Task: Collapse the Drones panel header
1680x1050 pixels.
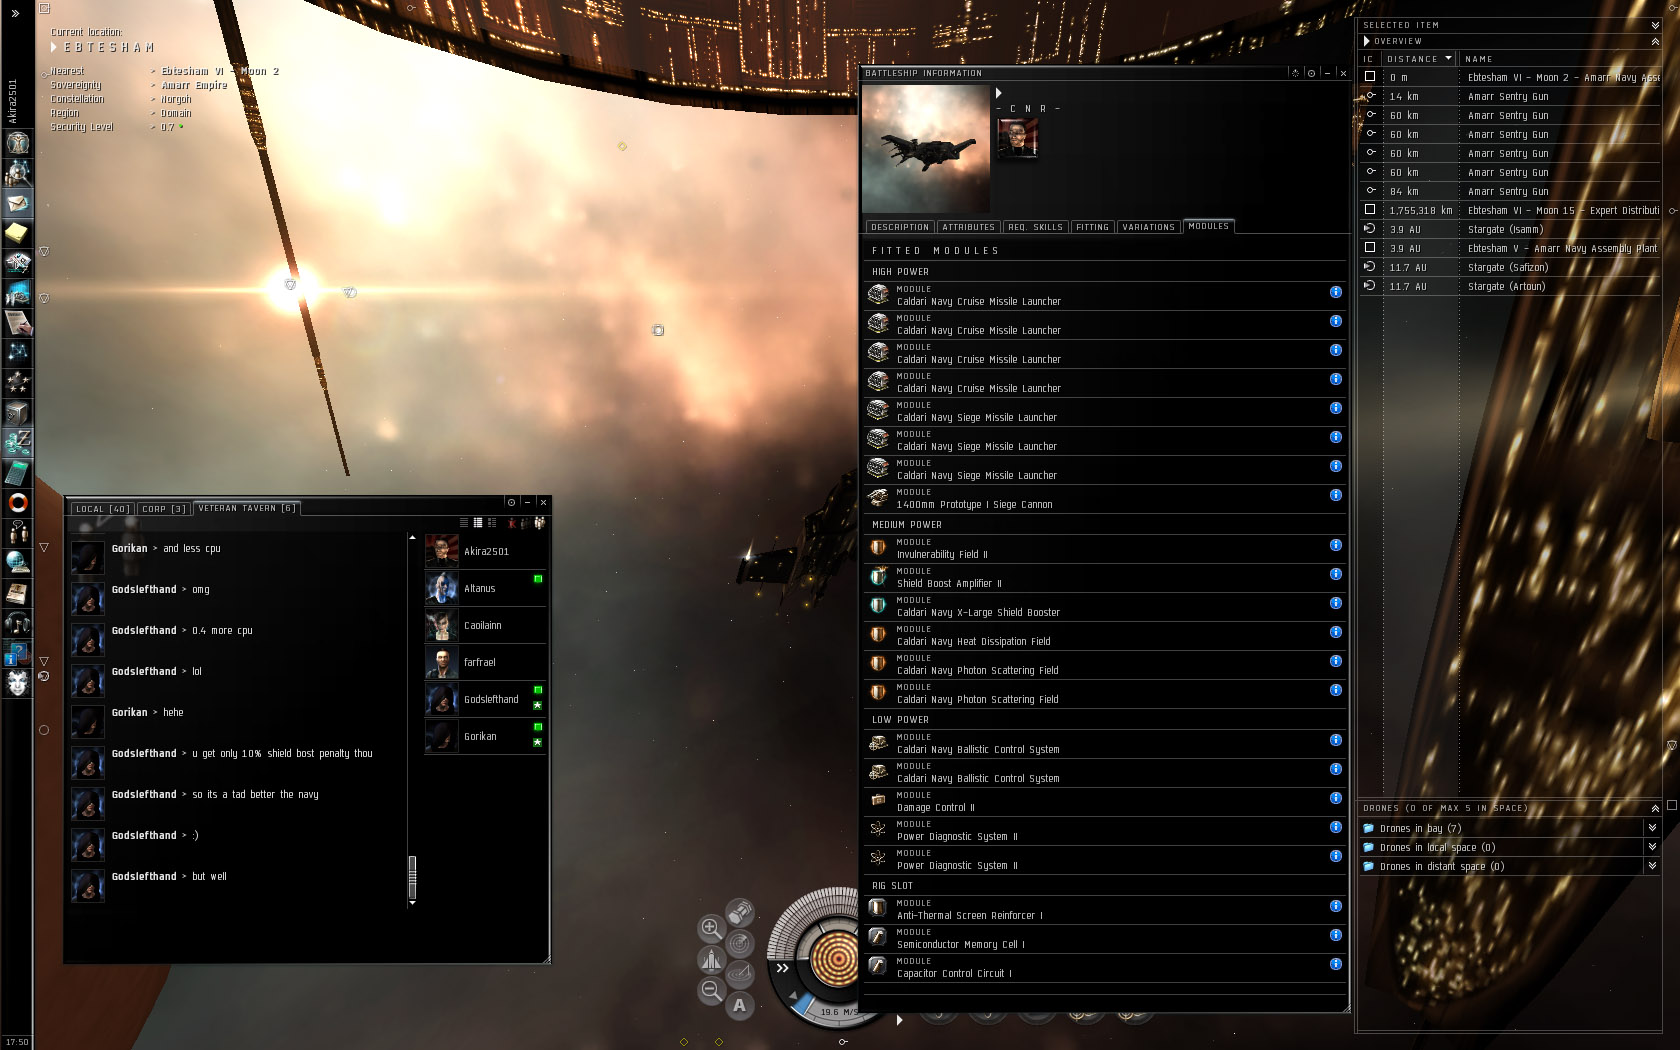Action: coord(1655,808)
